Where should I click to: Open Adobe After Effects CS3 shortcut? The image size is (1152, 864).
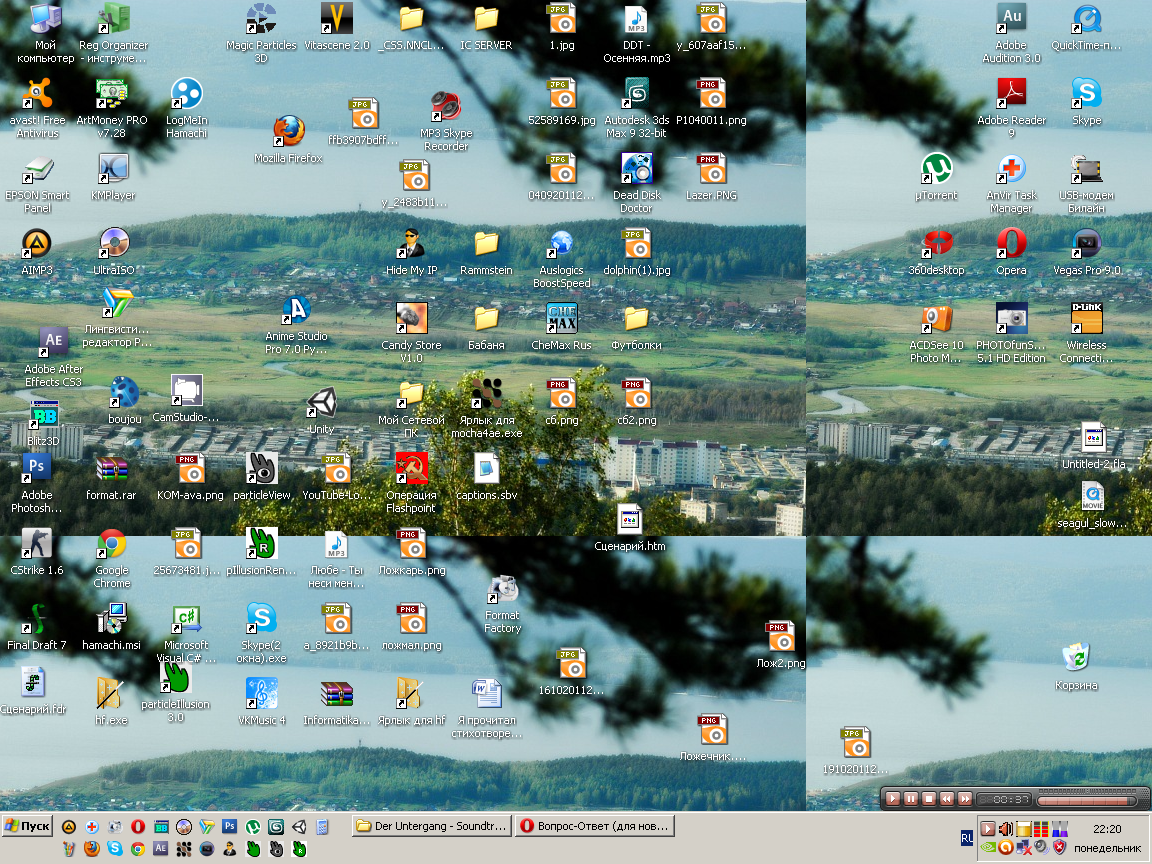[53, 342]
